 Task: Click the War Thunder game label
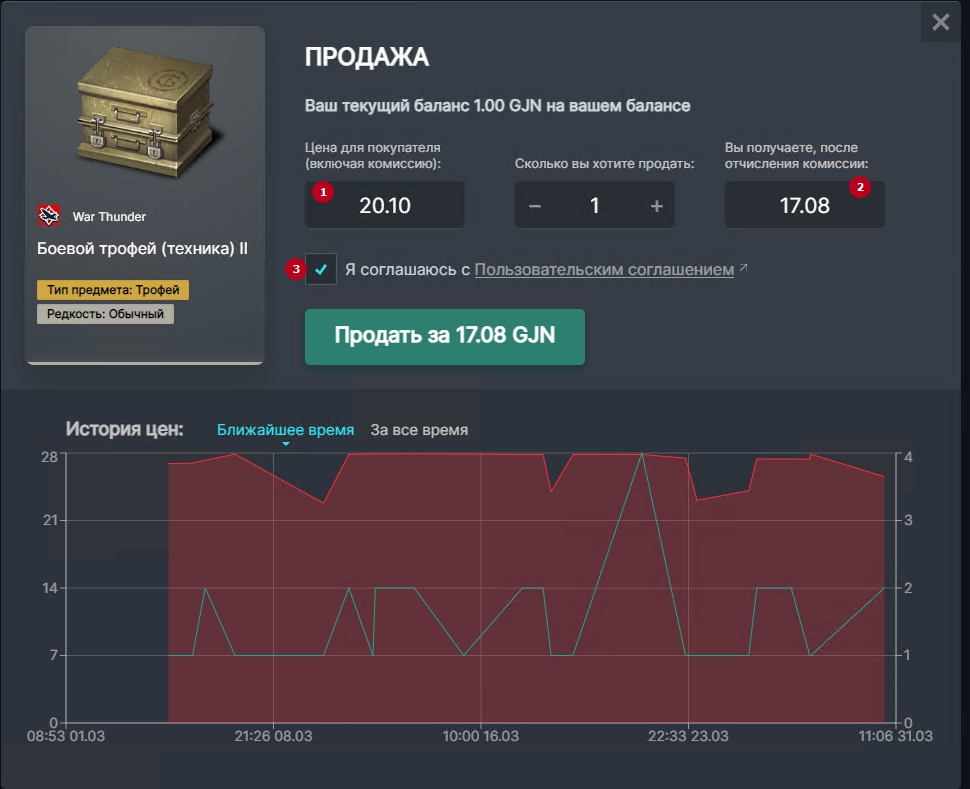109,217
